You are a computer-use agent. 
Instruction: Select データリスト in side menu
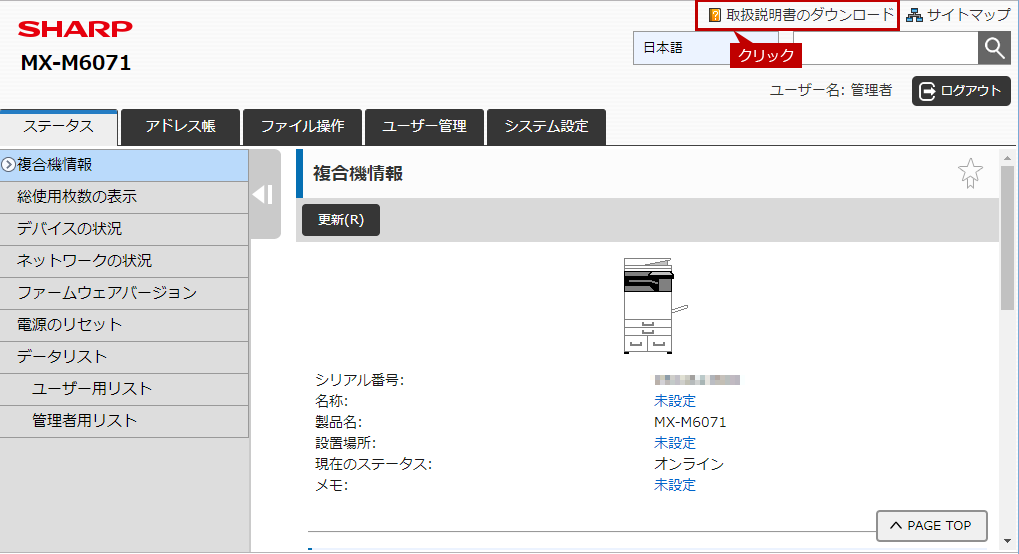coord(124,356)
